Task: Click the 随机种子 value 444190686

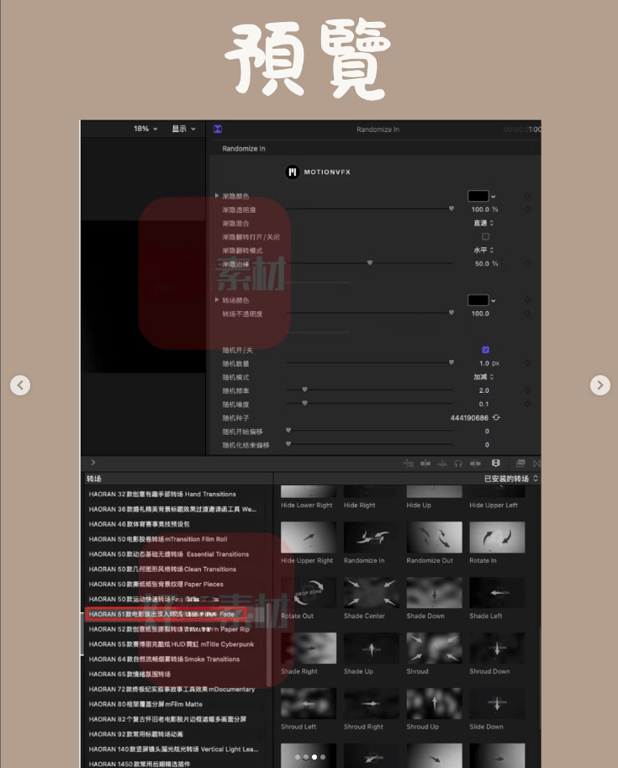Action: click(469, 418)
